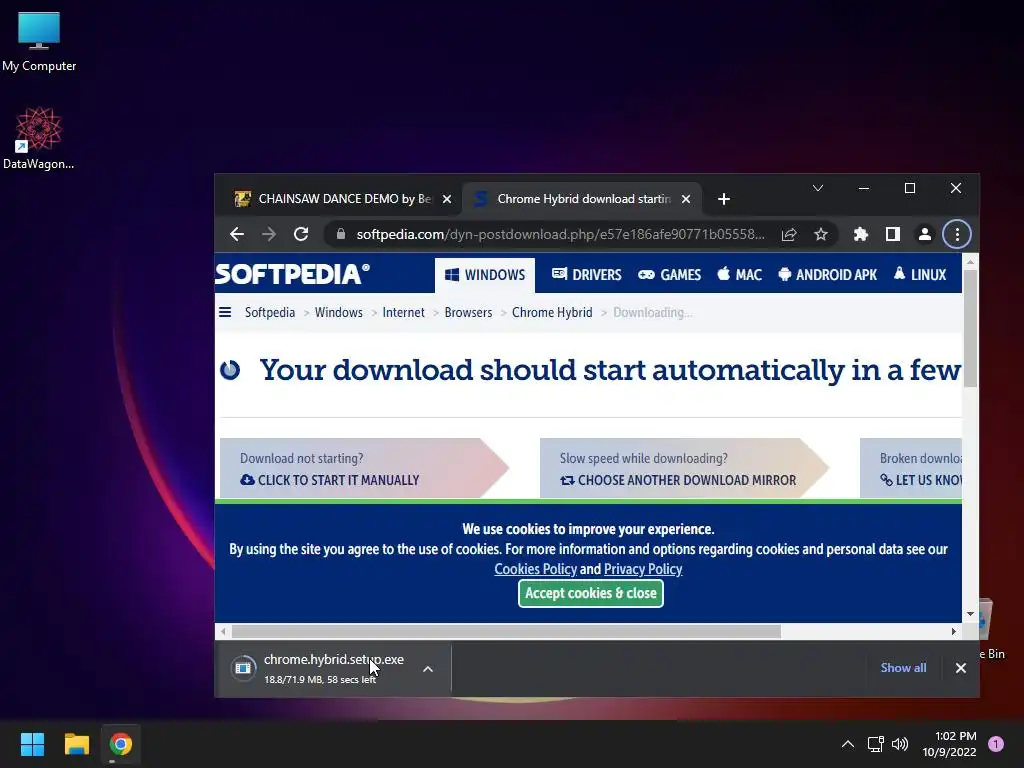Go back with the browser back arrow
The height and width of the screenshot is (768, 1024).
(x=237, y=234)
